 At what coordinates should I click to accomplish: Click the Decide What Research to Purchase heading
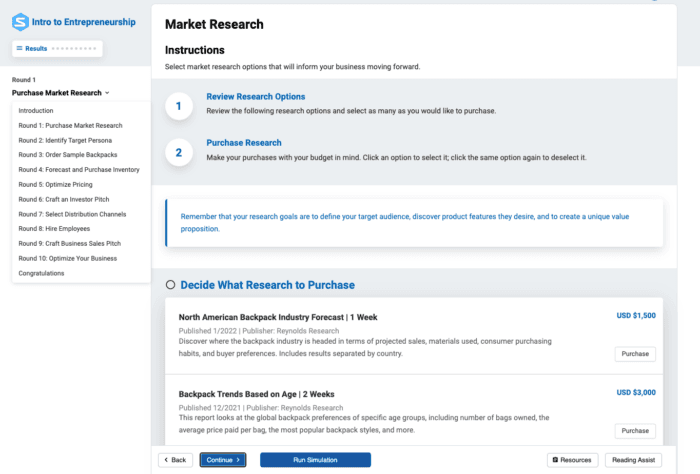pyautogui.click(x=267, y=285)
